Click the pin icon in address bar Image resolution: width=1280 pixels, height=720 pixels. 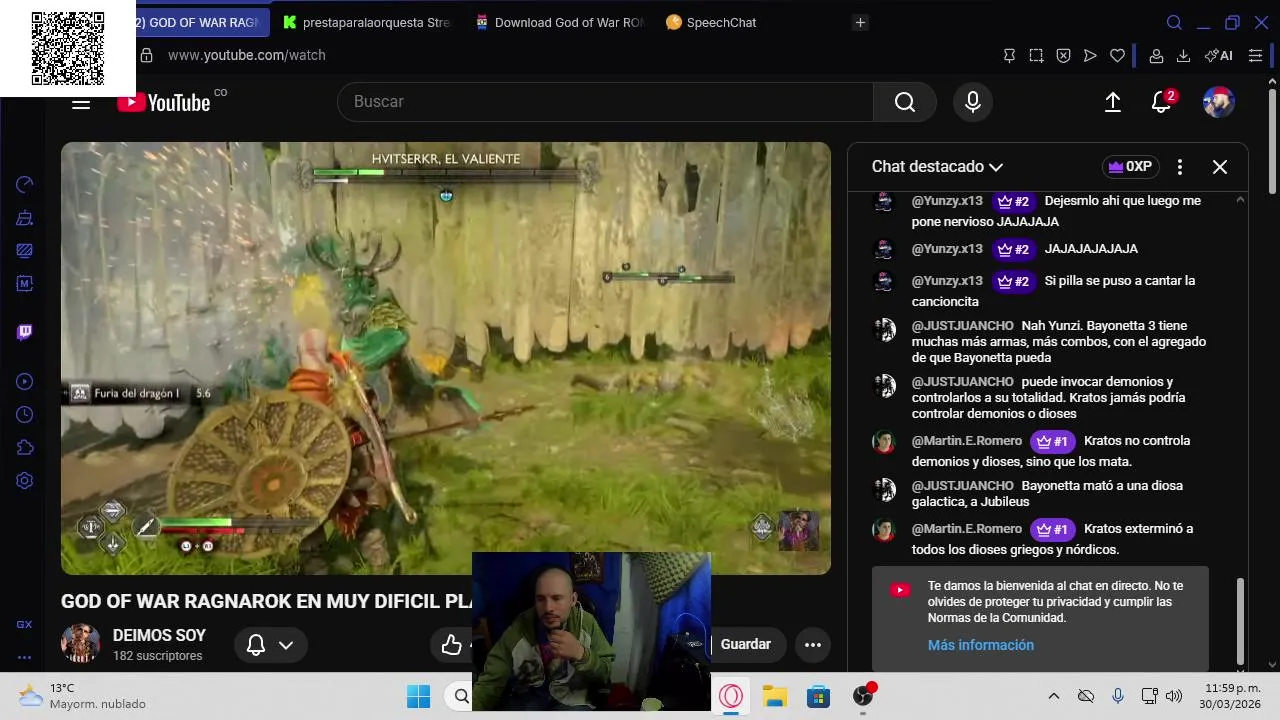(x=1009, y=55)
